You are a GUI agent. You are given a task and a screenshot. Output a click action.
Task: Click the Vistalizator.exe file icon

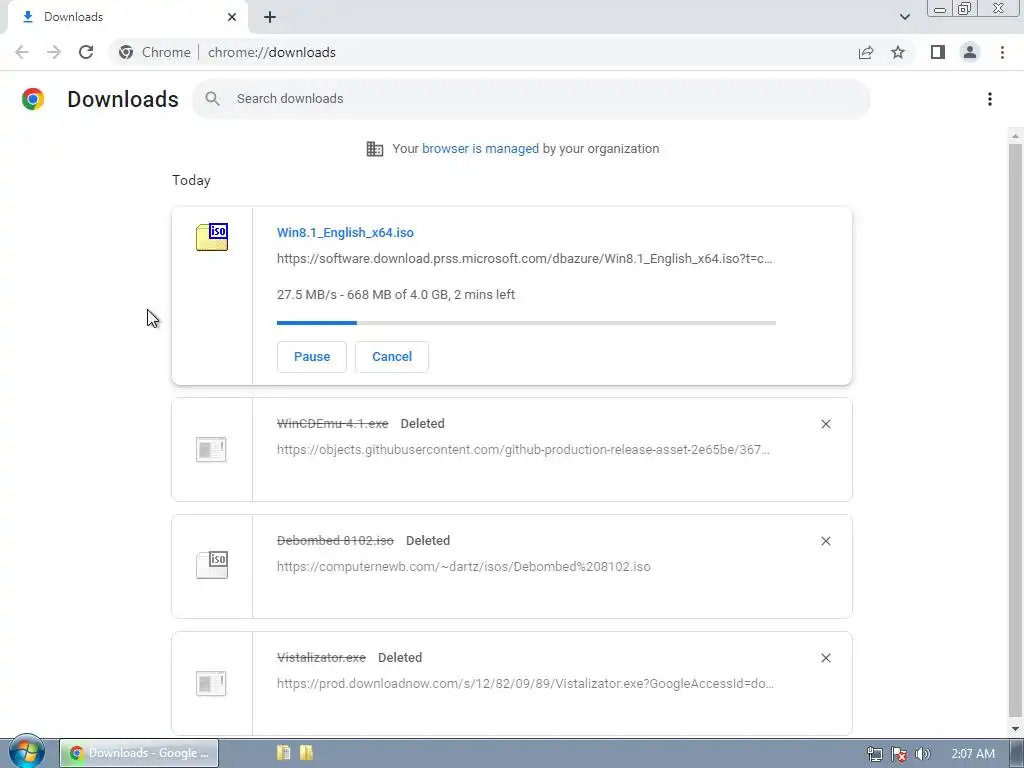coord(211,684)
